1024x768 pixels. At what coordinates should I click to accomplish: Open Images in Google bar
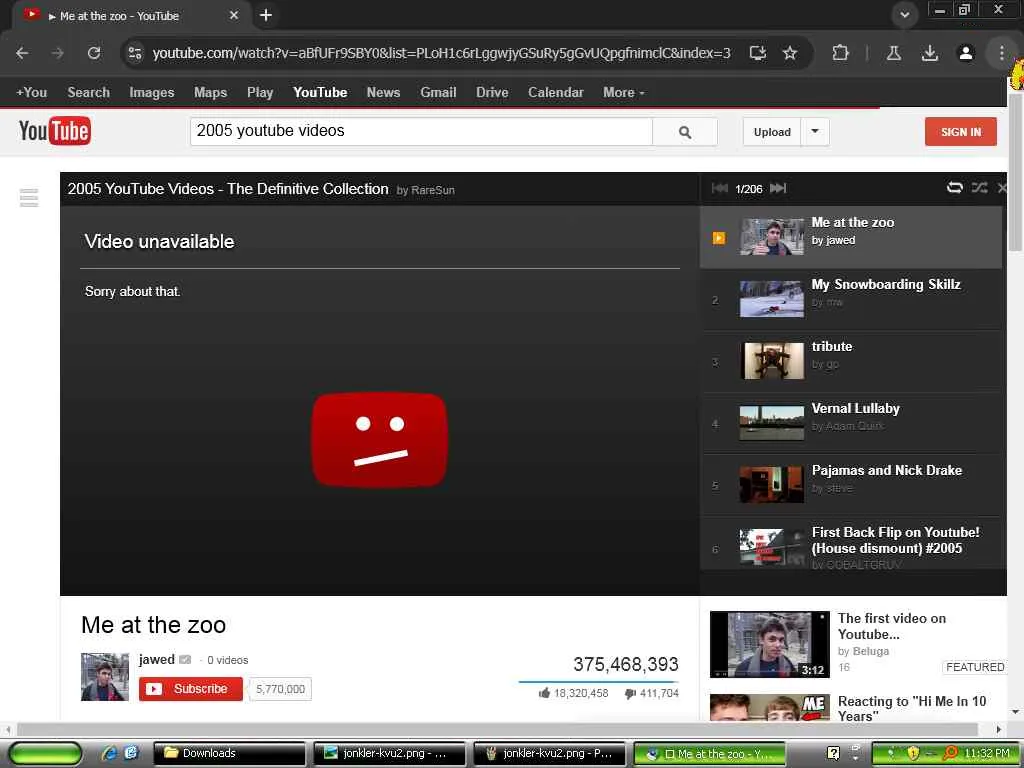152,93
